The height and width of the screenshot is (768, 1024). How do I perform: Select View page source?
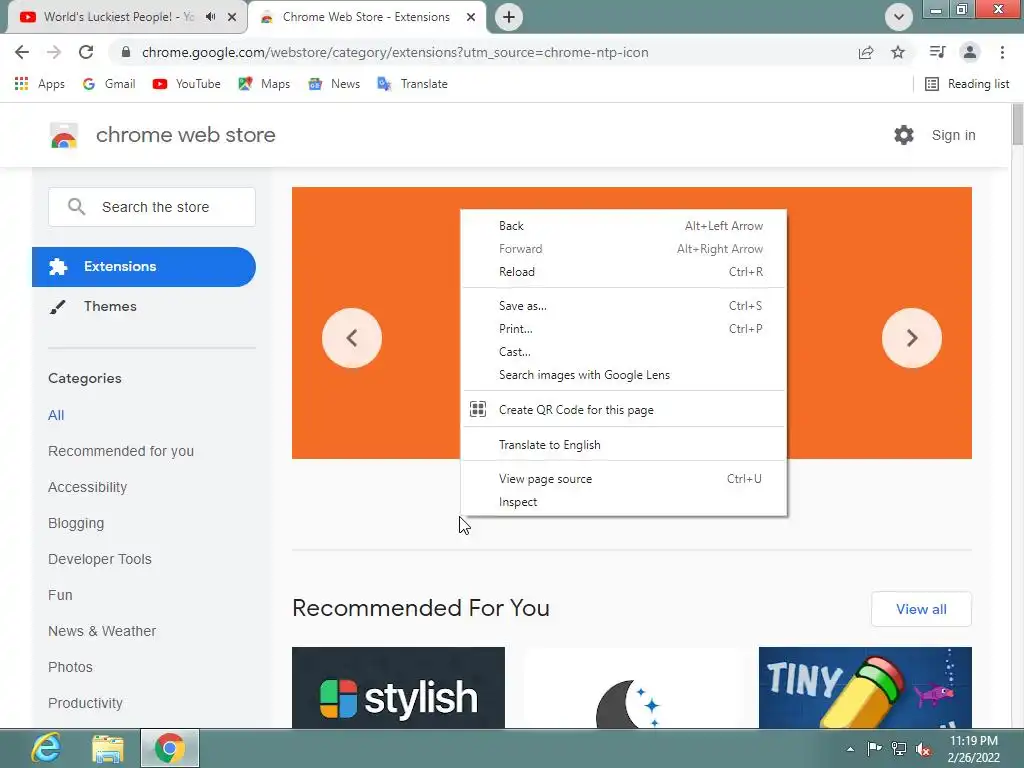coord(624,479)
